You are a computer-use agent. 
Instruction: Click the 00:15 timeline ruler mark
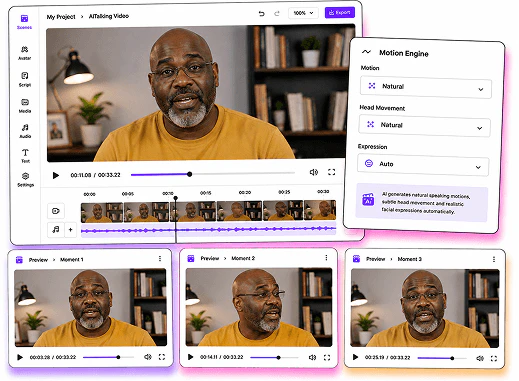click(206, 193)
